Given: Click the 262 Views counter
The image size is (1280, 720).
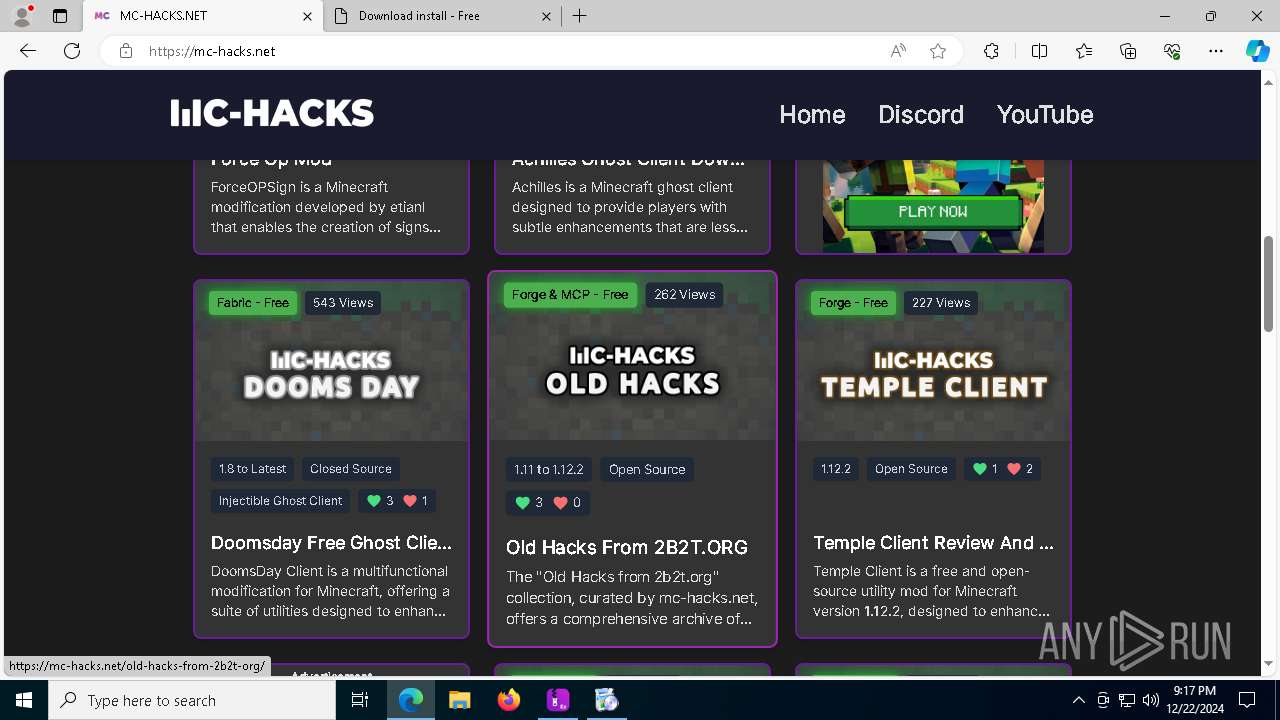Looking at the screenshot, I should pyautogui.click(x=684, y=295).
